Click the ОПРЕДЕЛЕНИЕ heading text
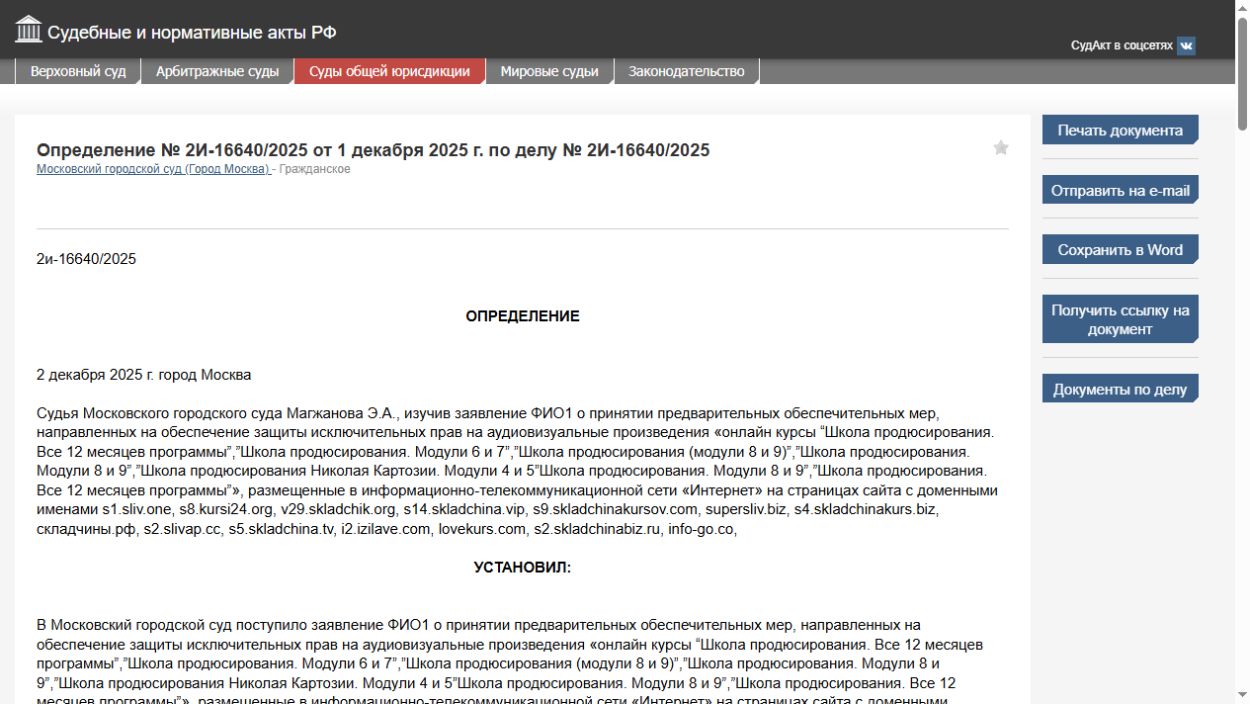 (522, 316)
